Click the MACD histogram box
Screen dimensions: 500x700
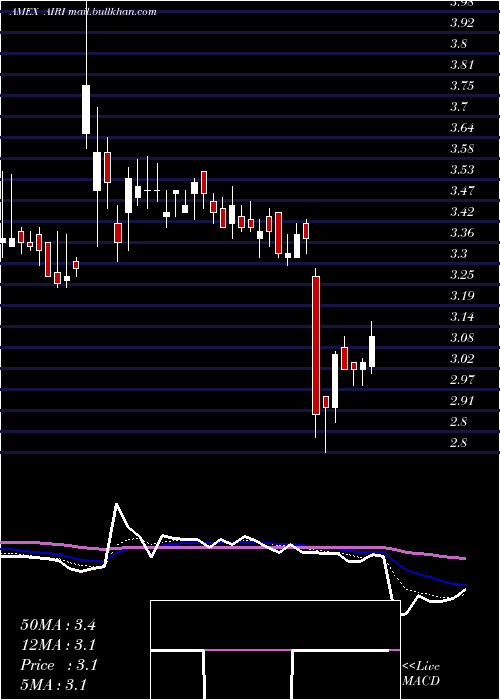click(275, 650)
